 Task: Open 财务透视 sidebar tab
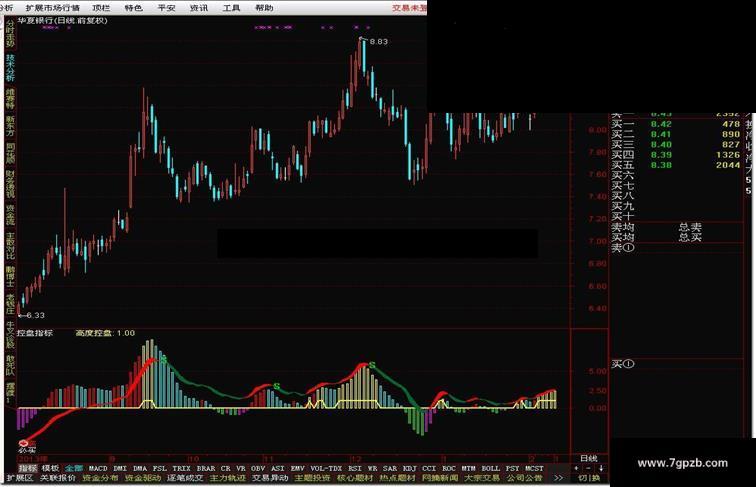(10, 184)
